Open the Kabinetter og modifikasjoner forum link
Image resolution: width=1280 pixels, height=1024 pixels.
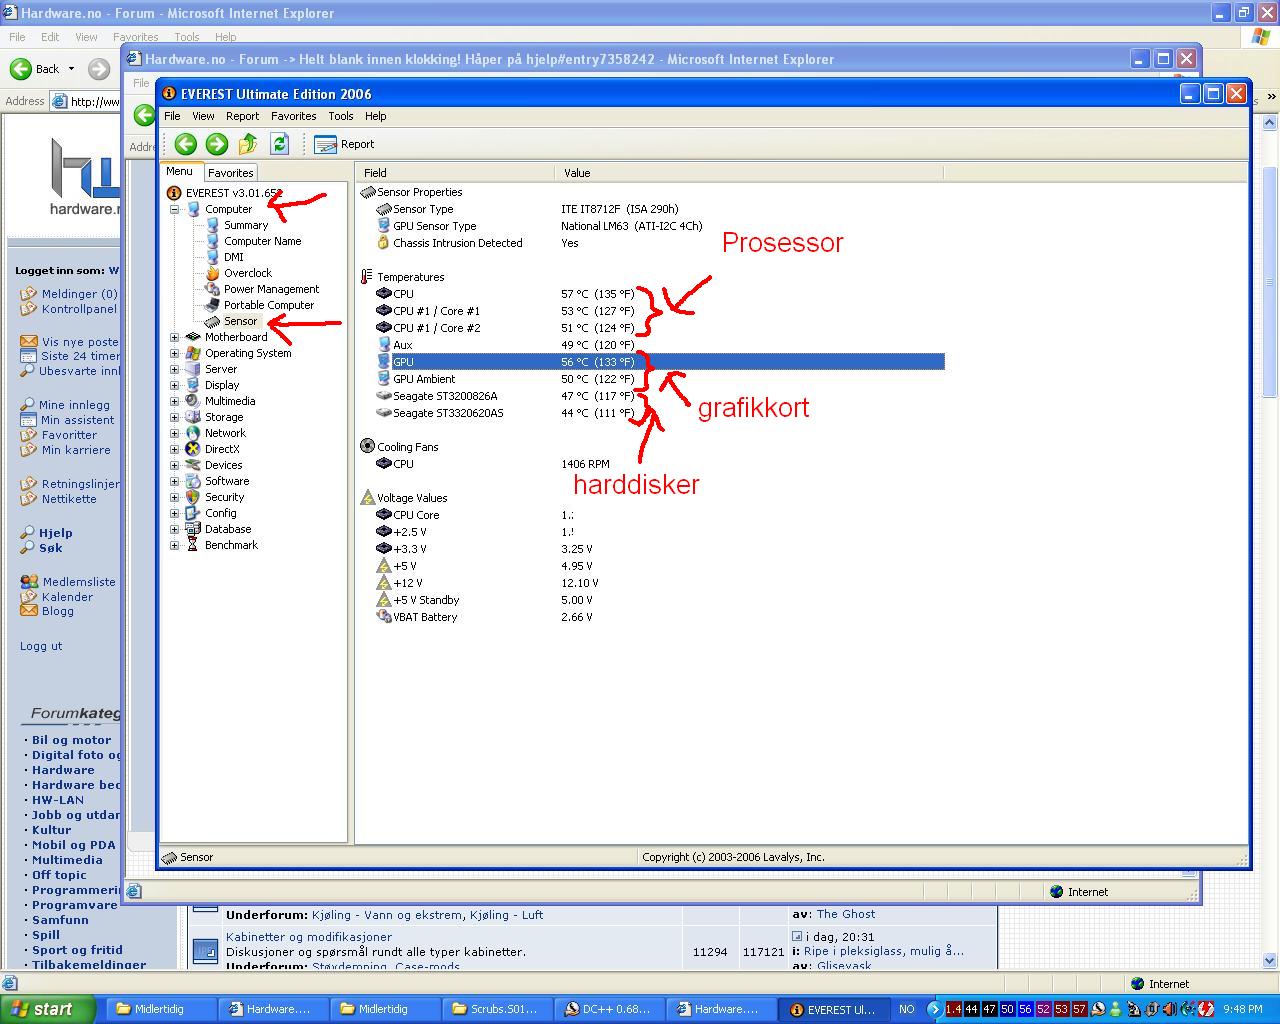309,937
